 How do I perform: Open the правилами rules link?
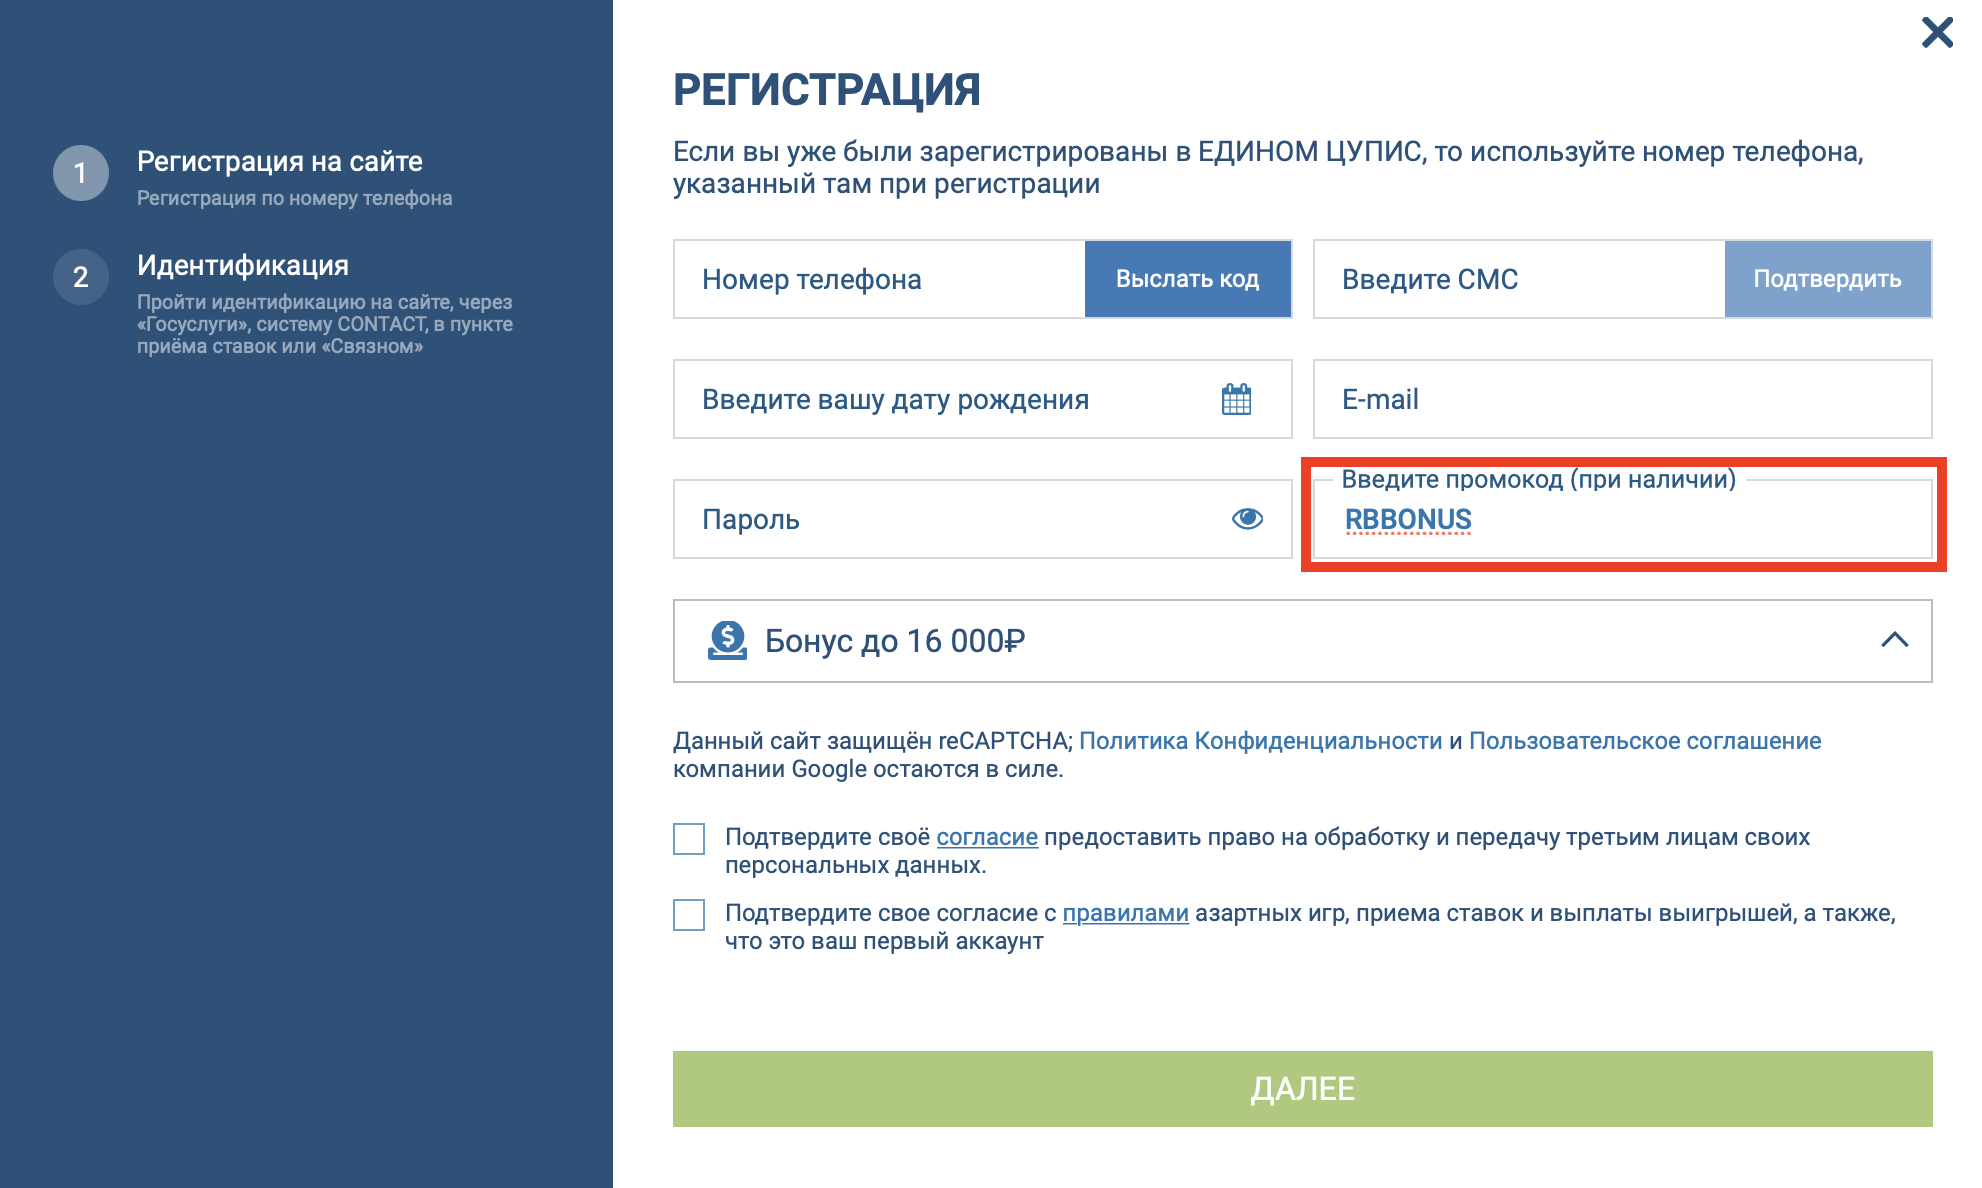coord(1126,913)
